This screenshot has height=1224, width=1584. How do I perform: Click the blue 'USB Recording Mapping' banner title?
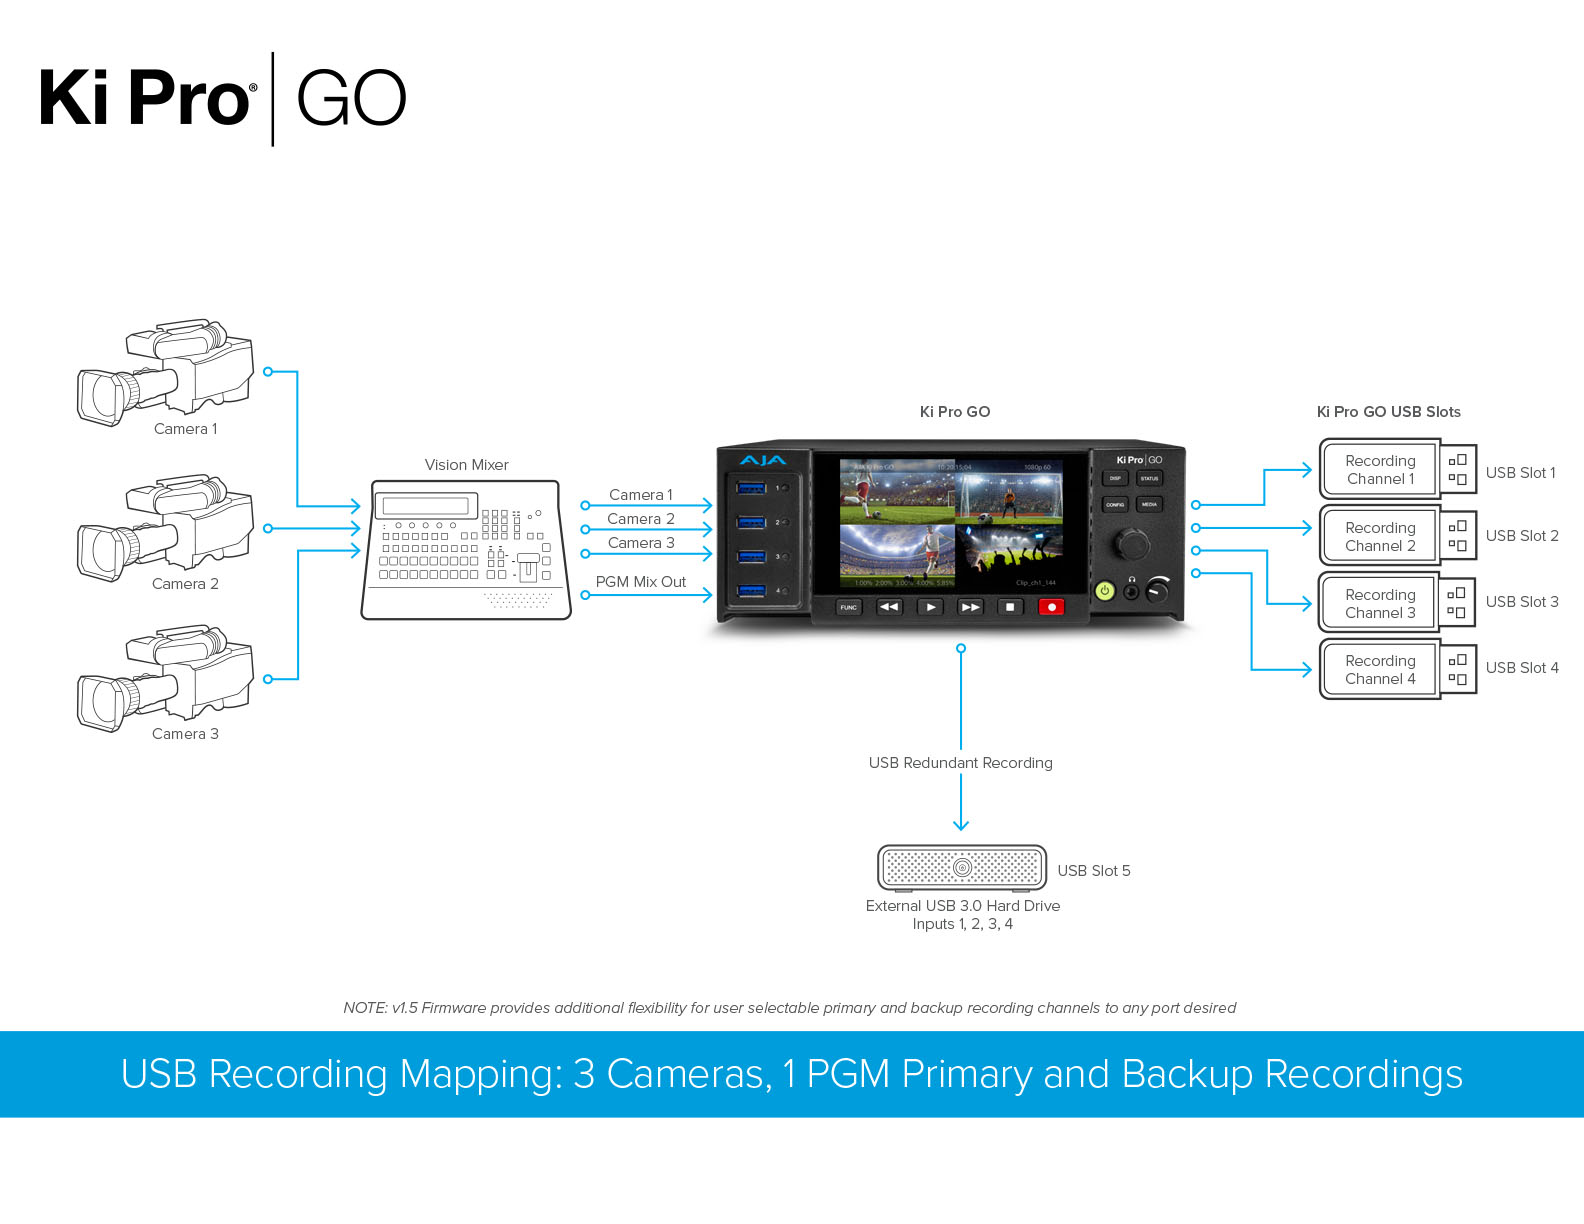[792, 1074]
